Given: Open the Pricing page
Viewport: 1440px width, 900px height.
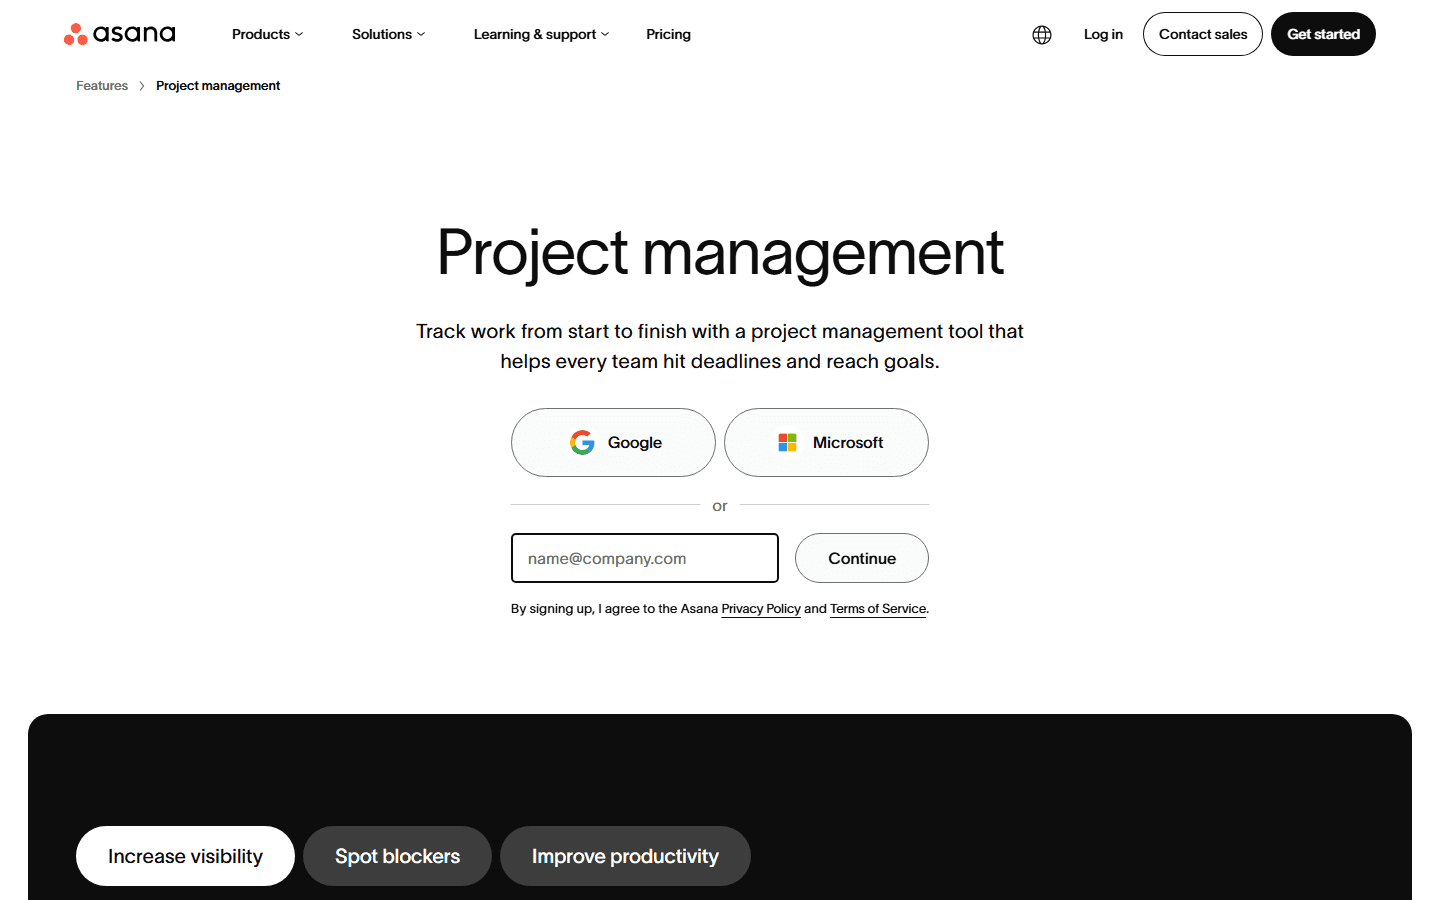Looking at the screenshot, I should (x=668, y=34).
